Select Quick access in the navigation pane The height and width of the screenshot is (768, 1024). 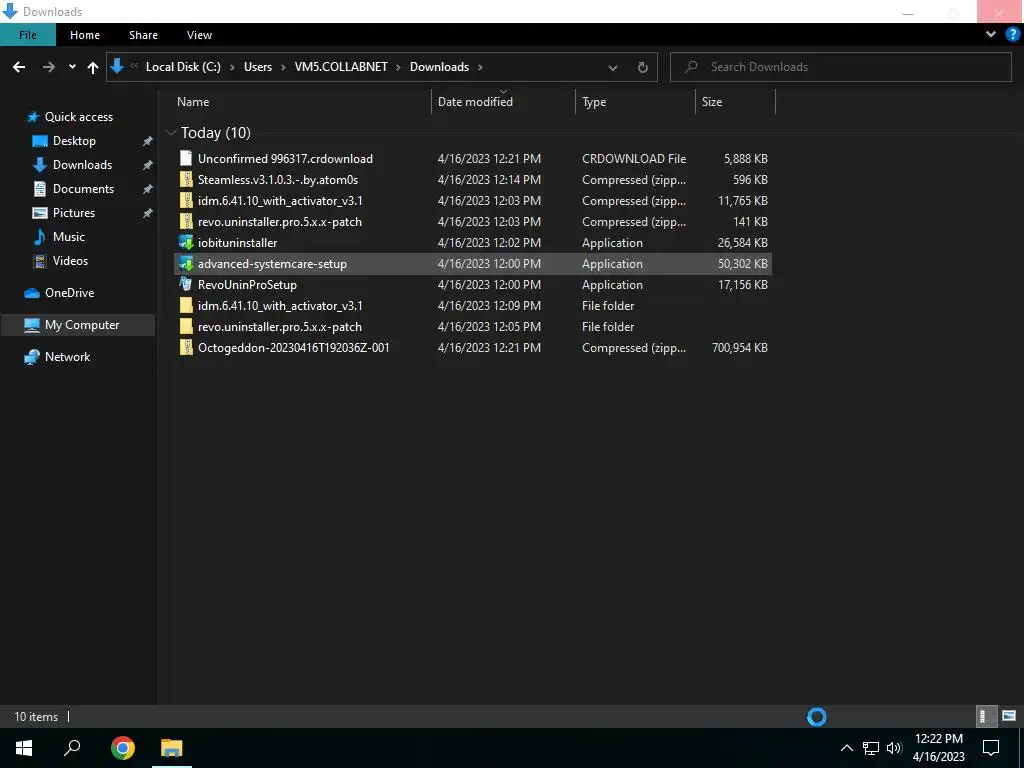pos(78,117)
